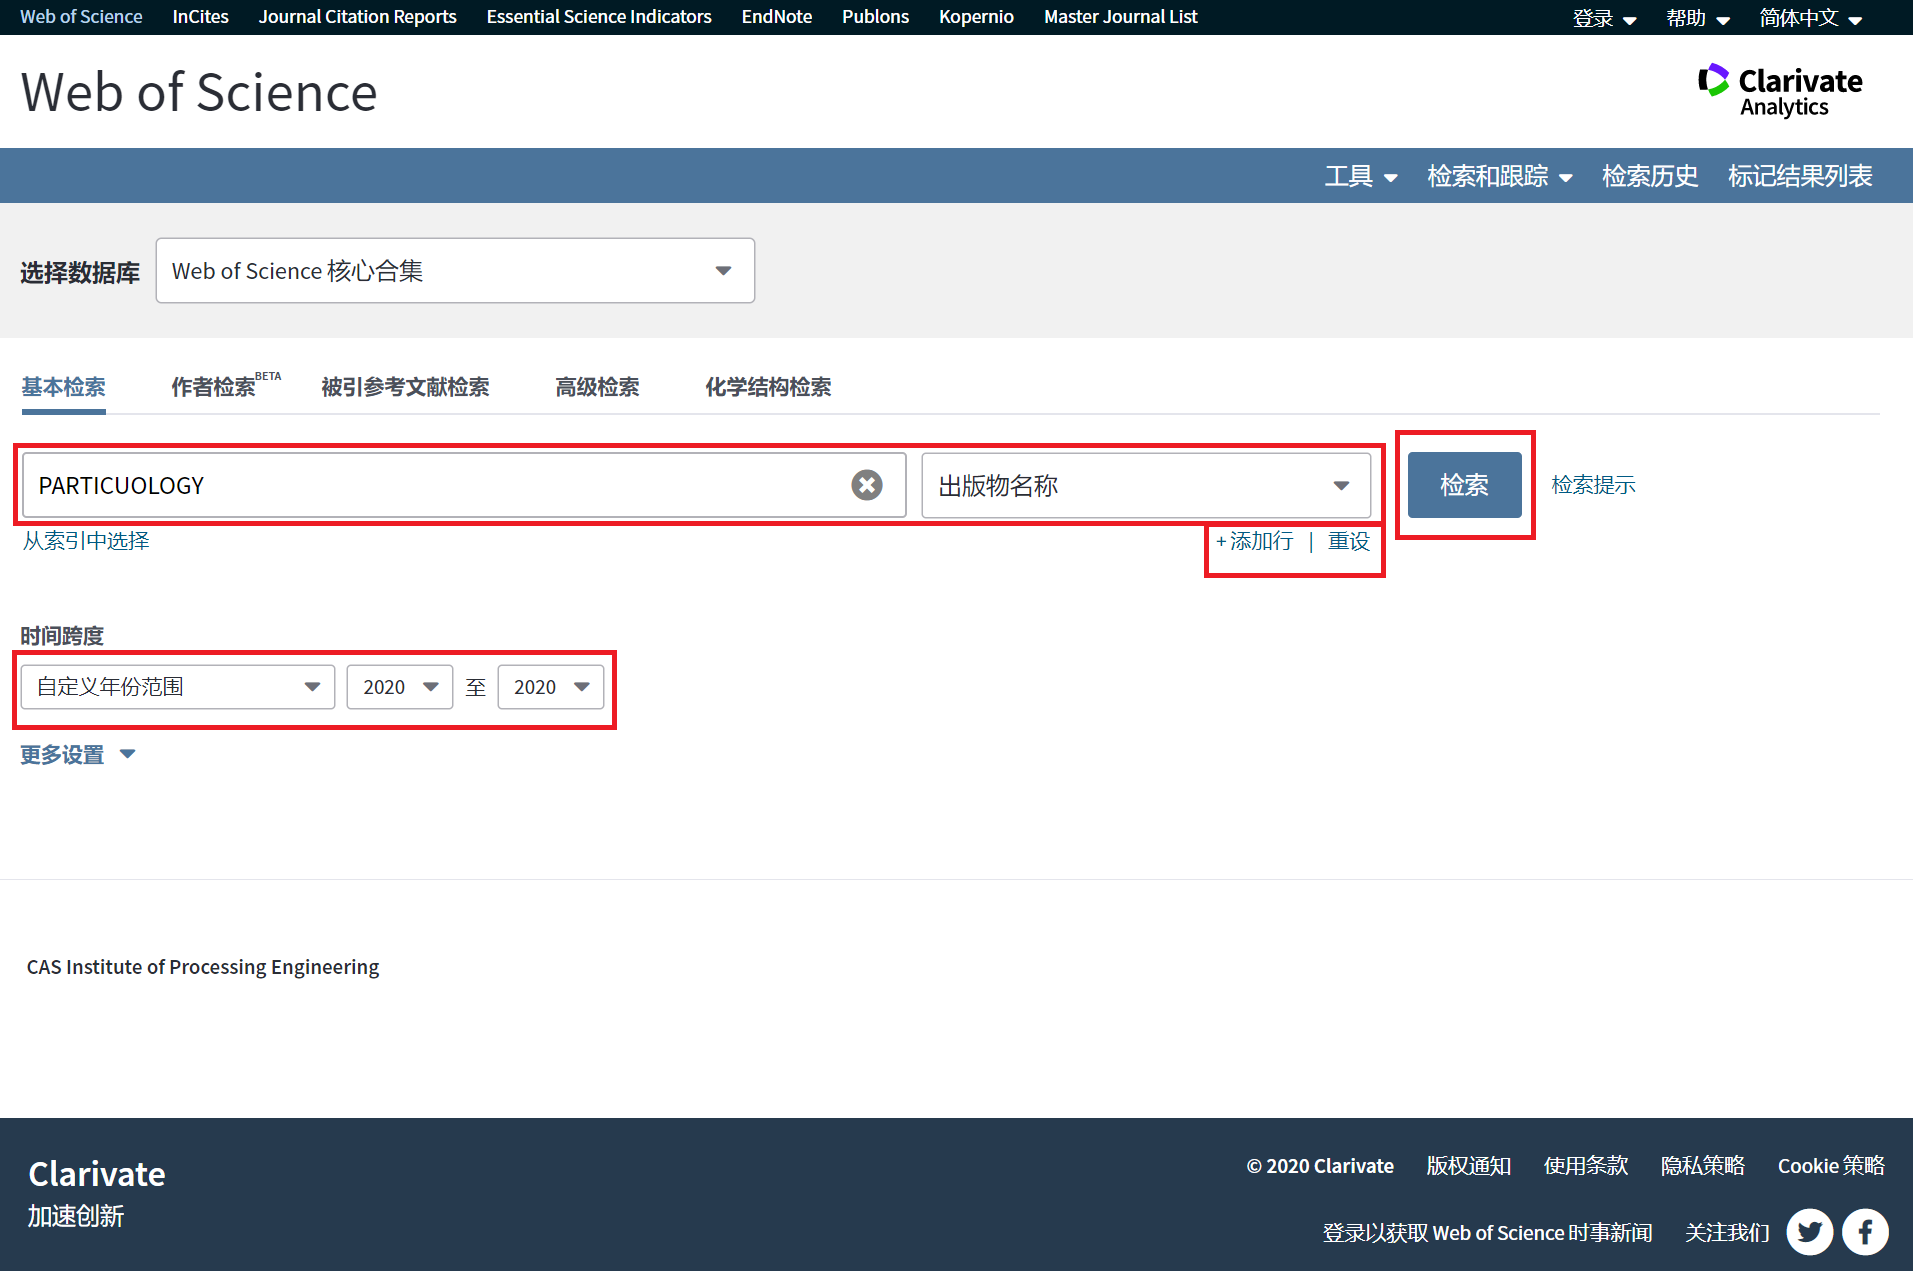This screenshot has width=1913, height=1271.
Task: Open the 检索和跟踪 menu
Action: (1500, 177)
